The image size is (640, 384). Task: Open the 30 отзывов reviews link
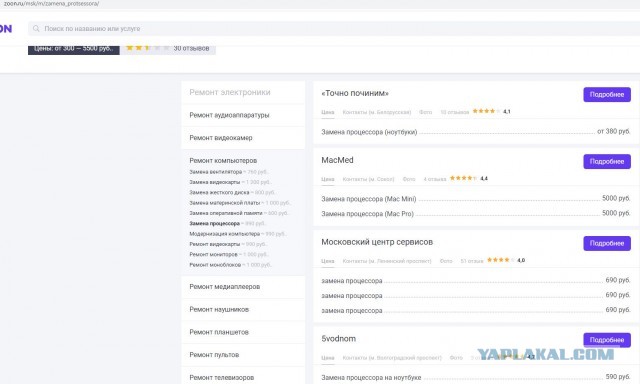(x=191, y=48)
